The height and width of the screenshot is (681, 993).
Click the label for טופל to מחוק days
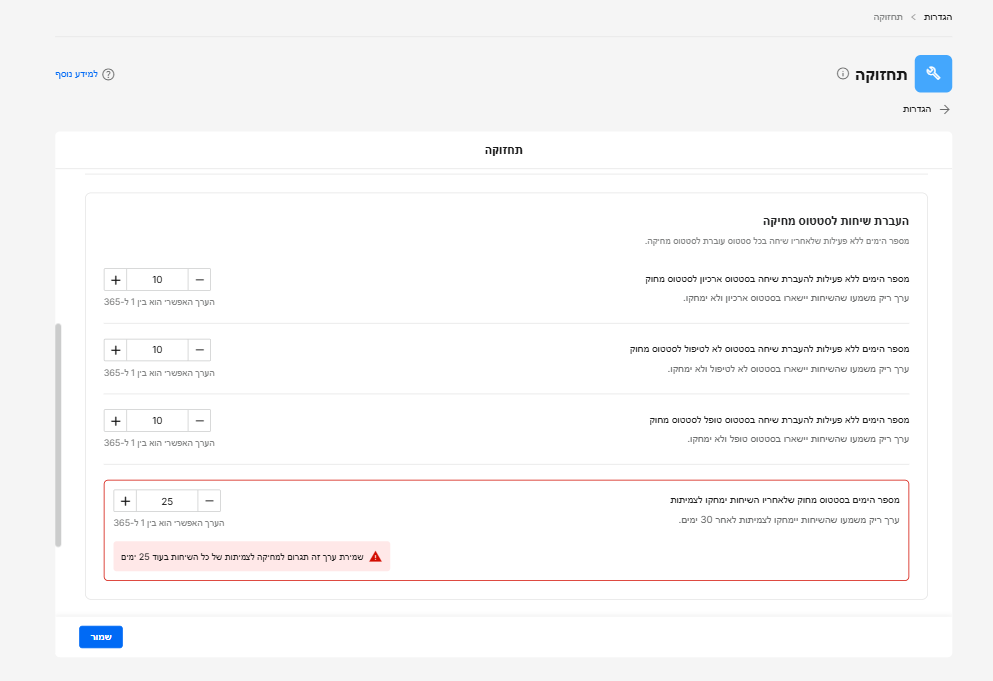click(x=779, y=419)
